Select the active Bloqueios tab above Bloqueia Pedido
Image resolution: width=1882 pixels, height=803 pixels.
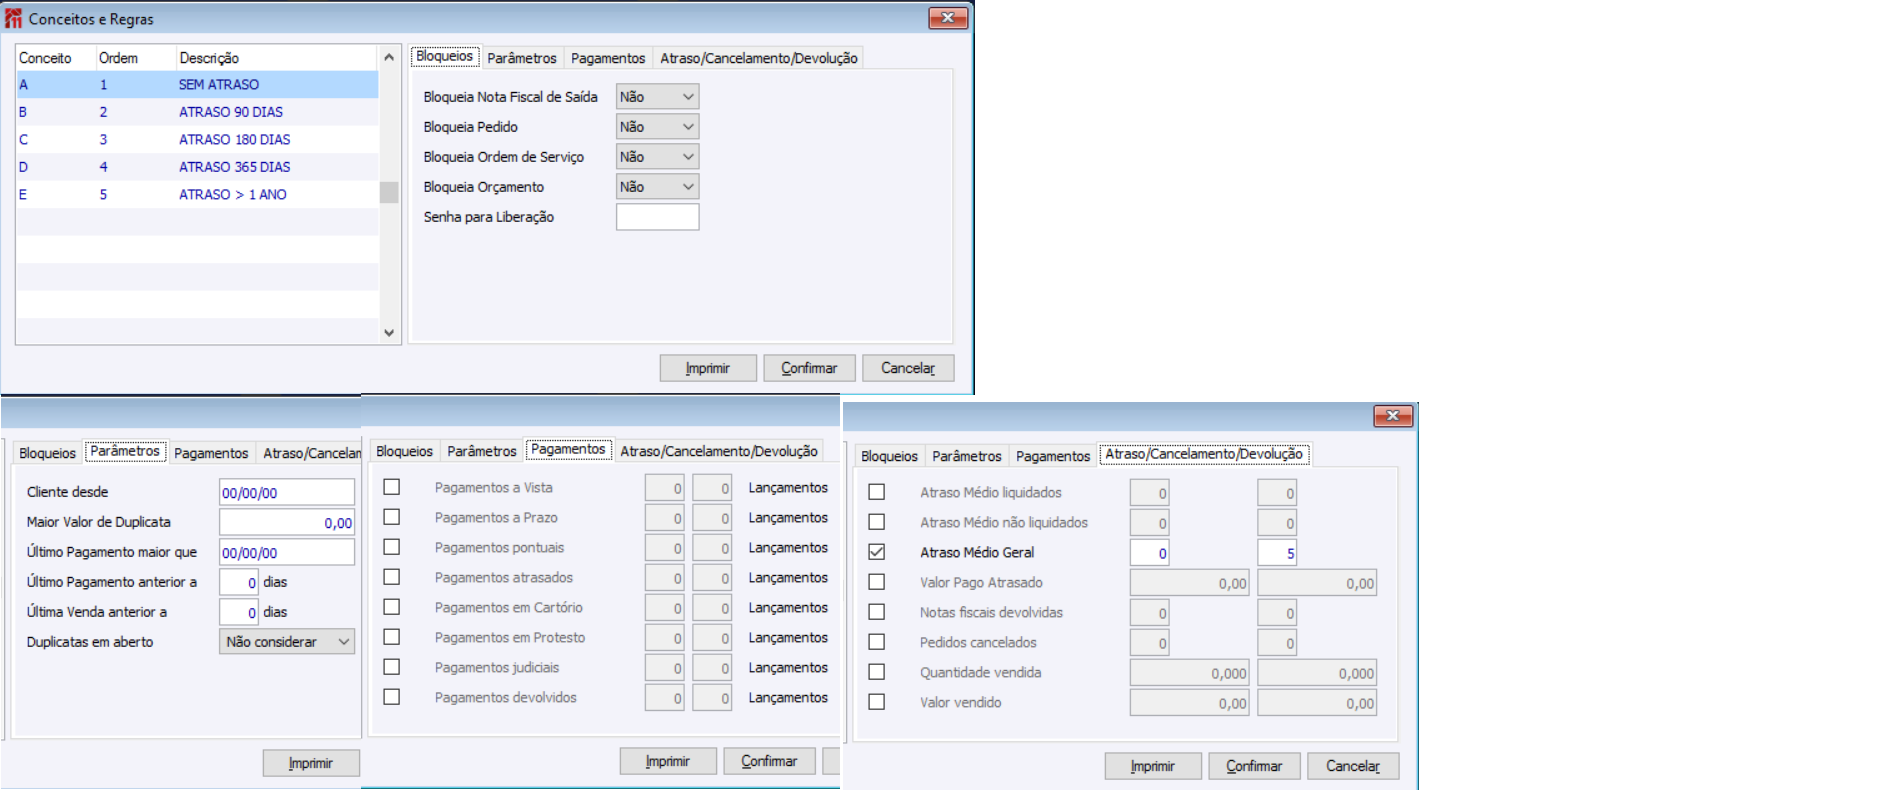tap(444, 57)
